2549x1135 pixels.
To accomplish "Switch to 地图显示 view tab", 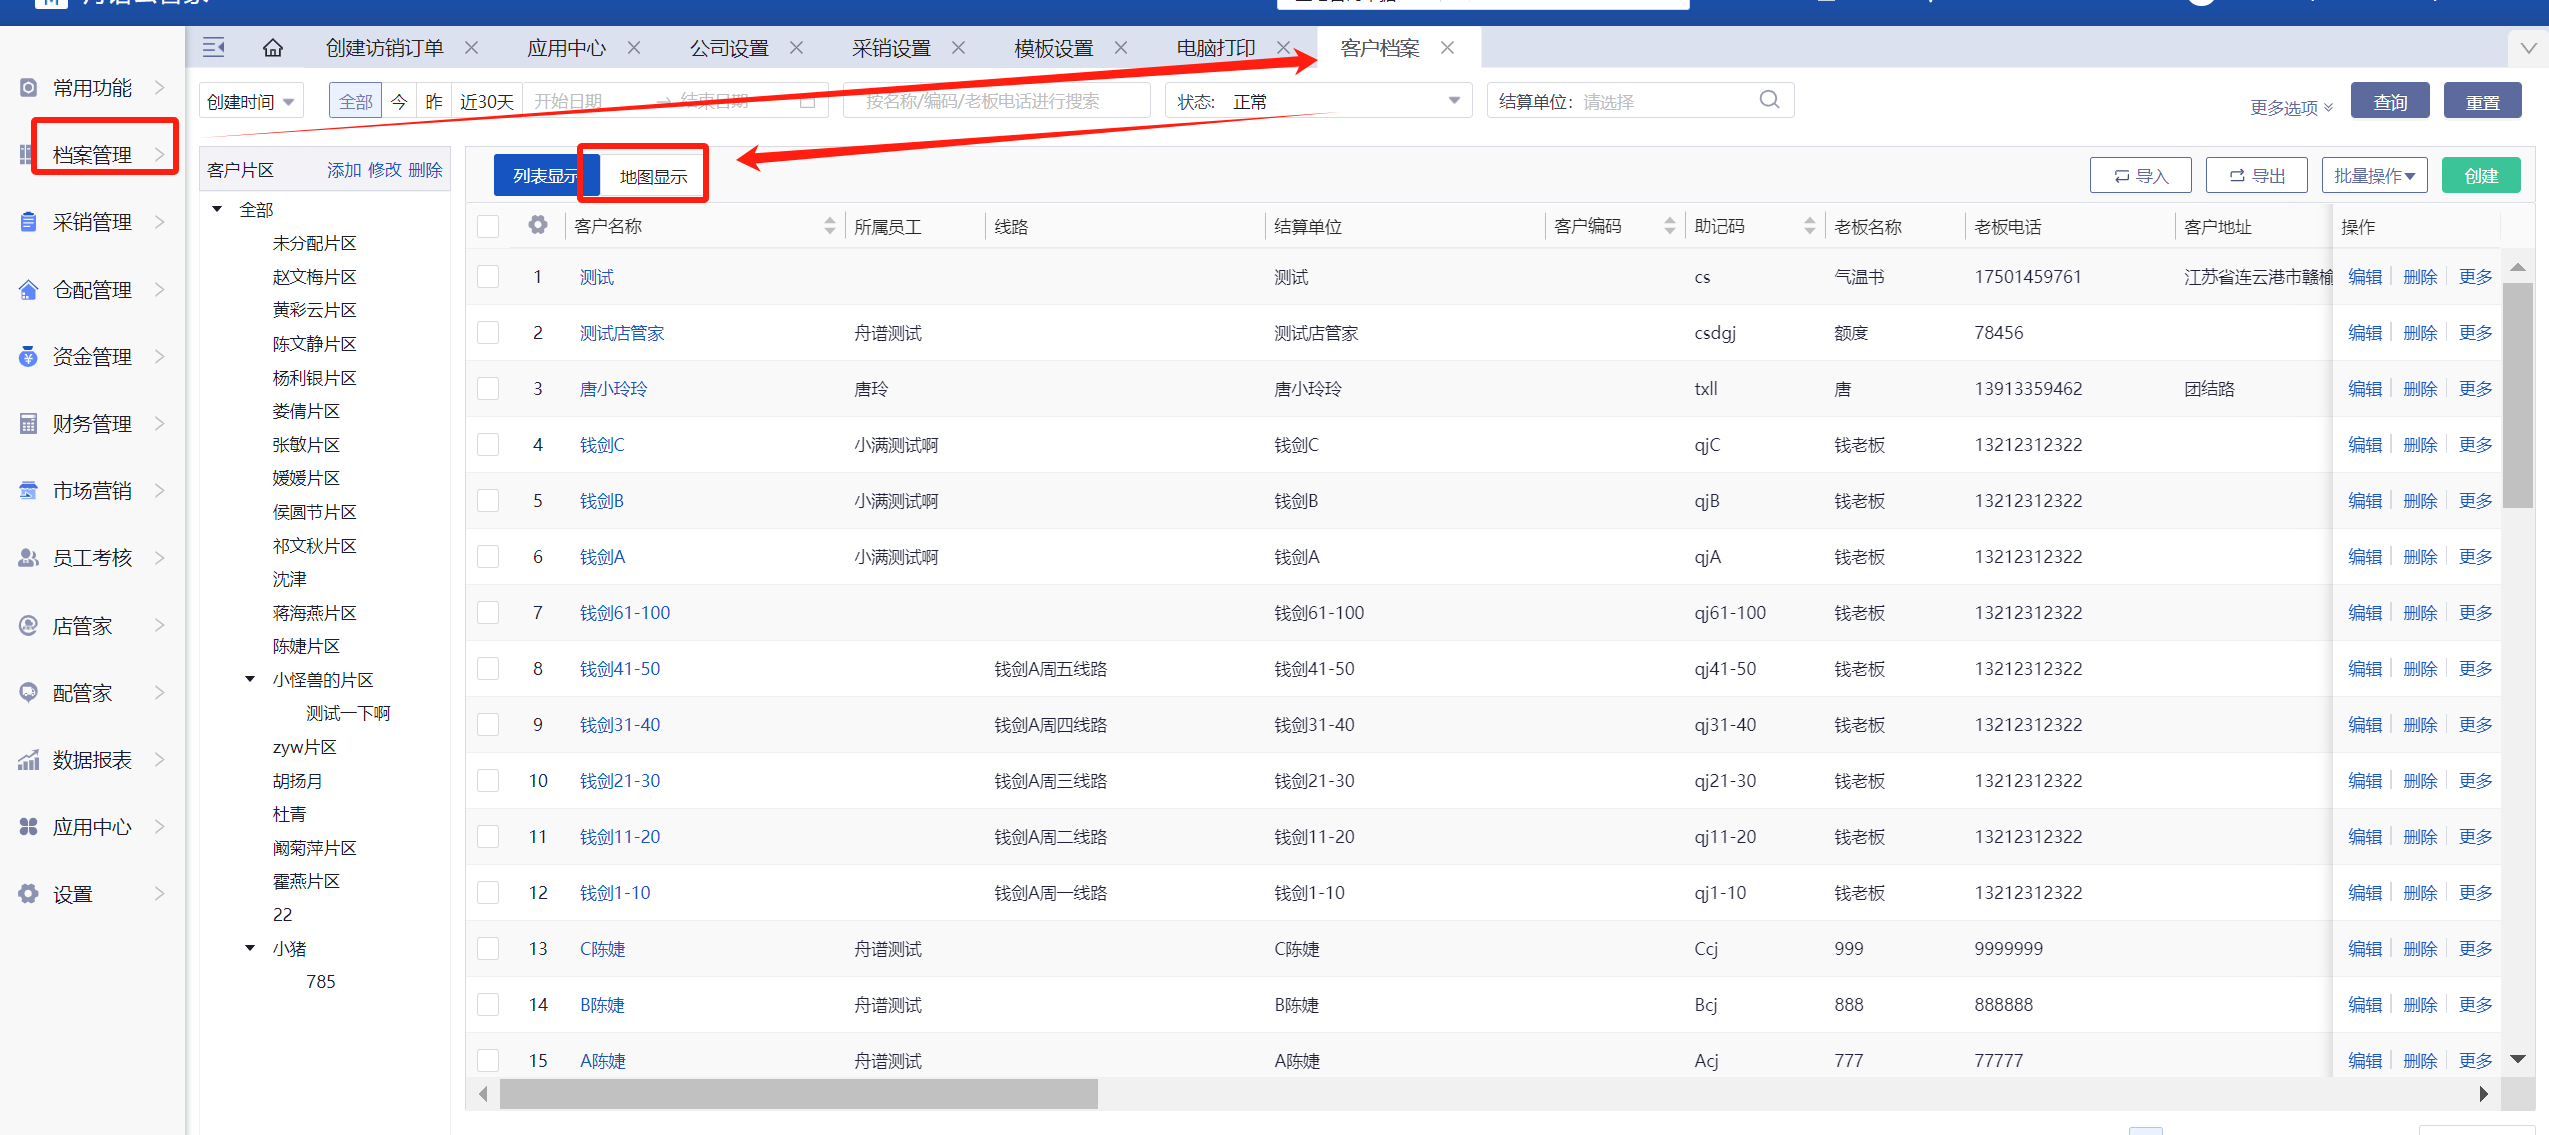I will click(653, 176).
